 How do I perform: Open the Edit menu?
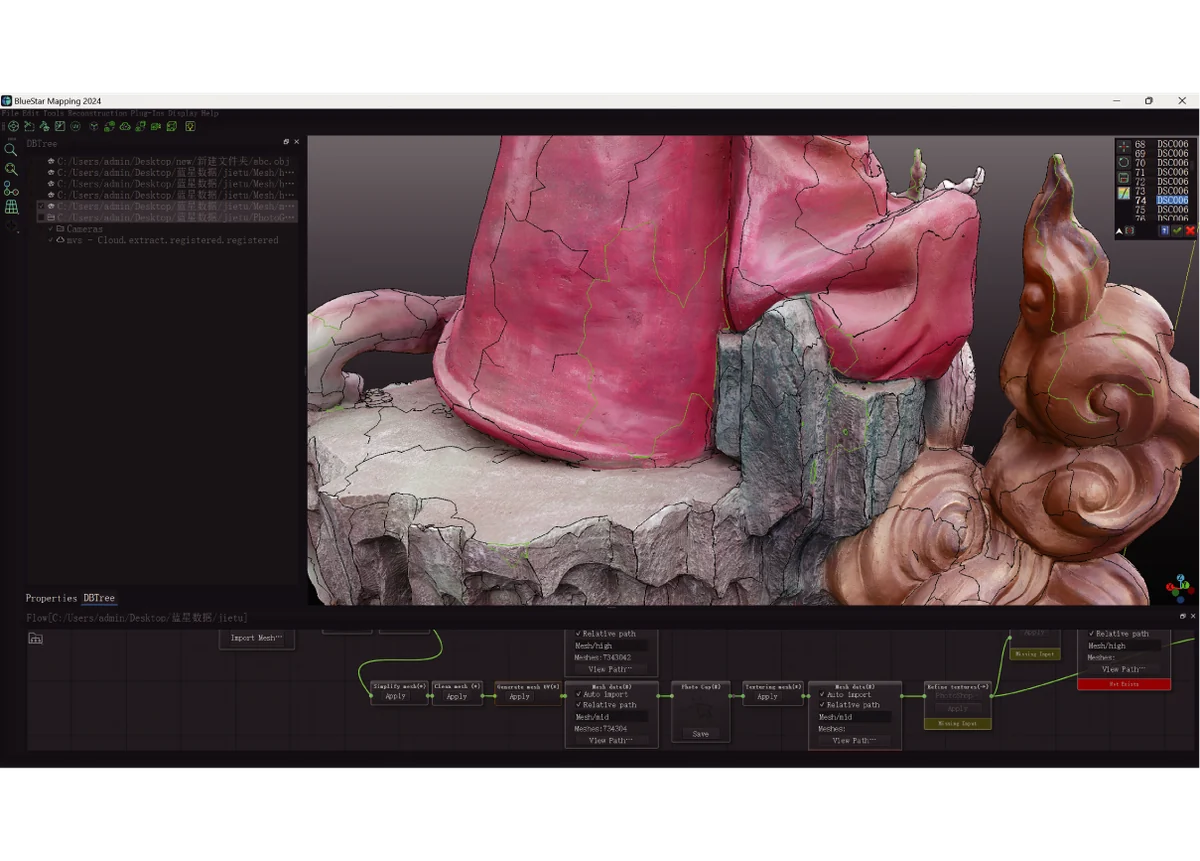31,113
